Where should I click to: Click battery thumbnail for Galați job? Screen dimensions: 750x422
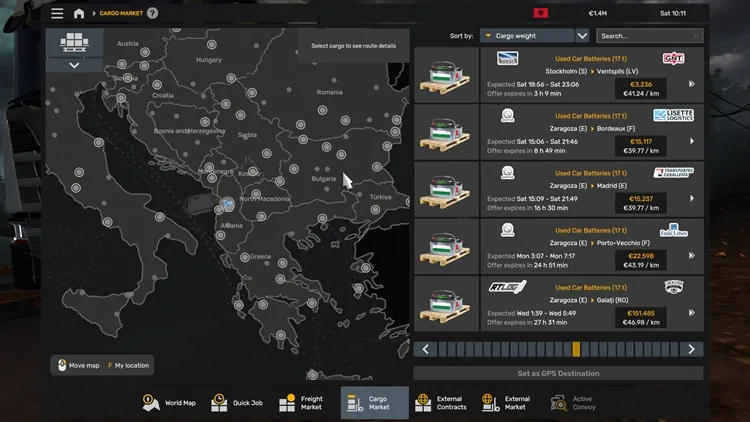[x=446, y=304]
